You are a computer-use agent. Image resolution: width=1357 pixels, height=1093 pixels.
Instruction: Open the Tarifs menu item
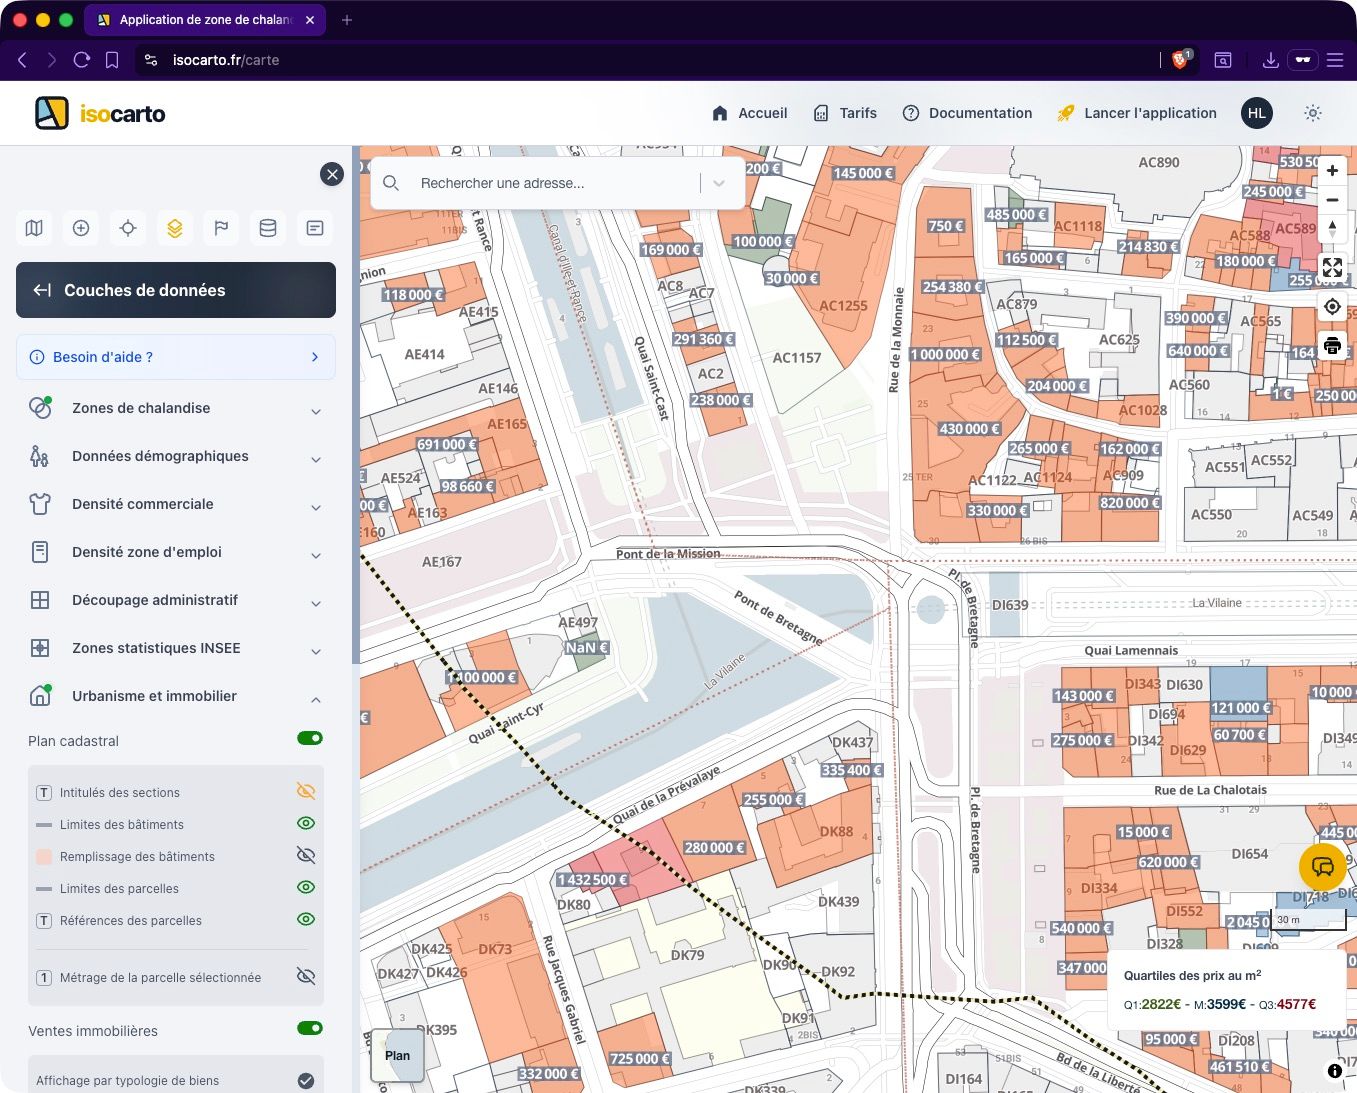pyautogui.click(x=845, y=113)
